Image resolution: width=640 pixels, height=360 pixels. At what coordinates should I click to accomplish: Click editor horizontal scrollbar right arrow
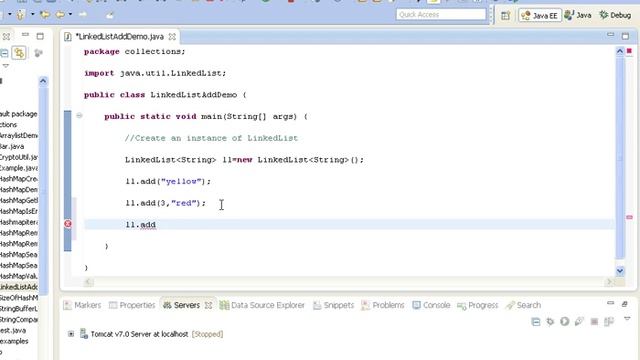[609, 282]
